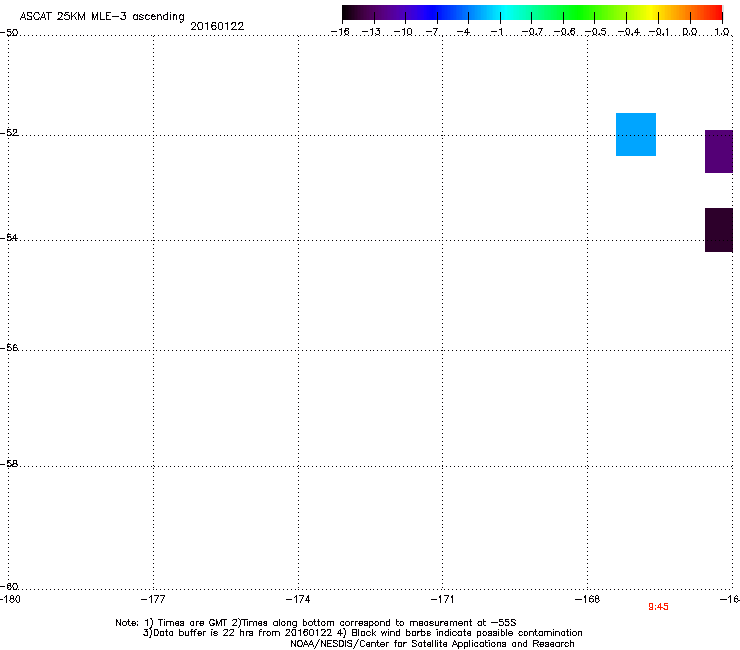Image resolution: width=740 pixels, height=650 pixels.
Task: Click the 1.0 color scale label
Action: coord(722,32)
